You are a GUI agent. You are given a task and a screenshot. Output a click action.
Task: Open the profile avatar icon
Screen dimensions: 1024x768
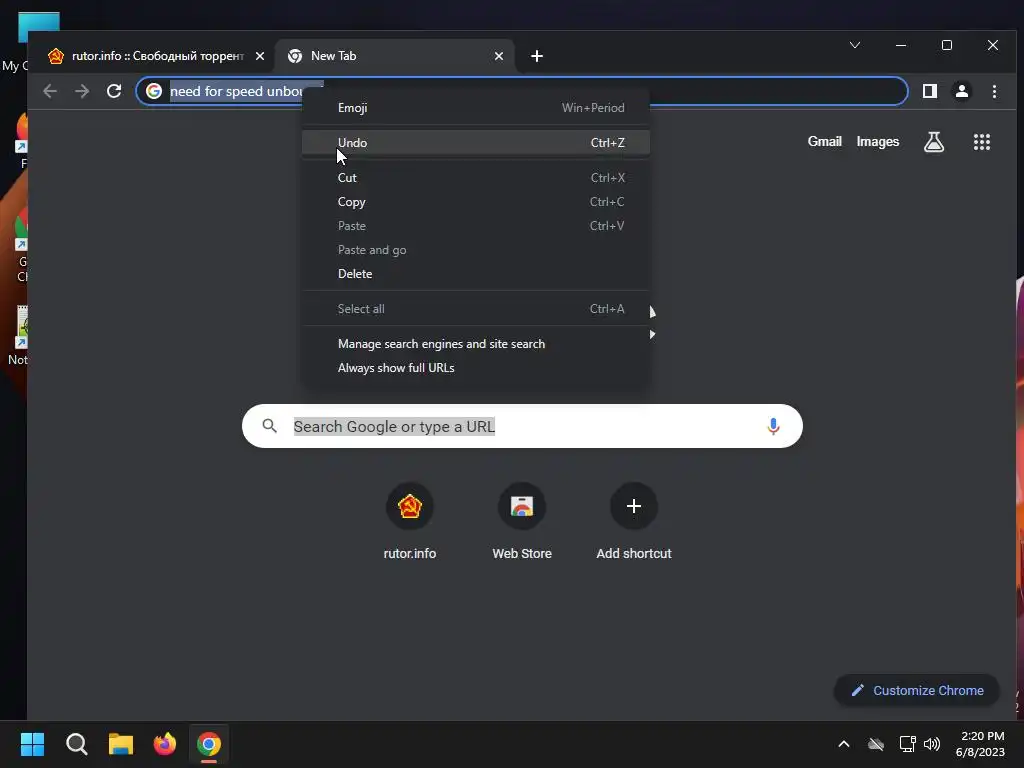tap(961, 91)
